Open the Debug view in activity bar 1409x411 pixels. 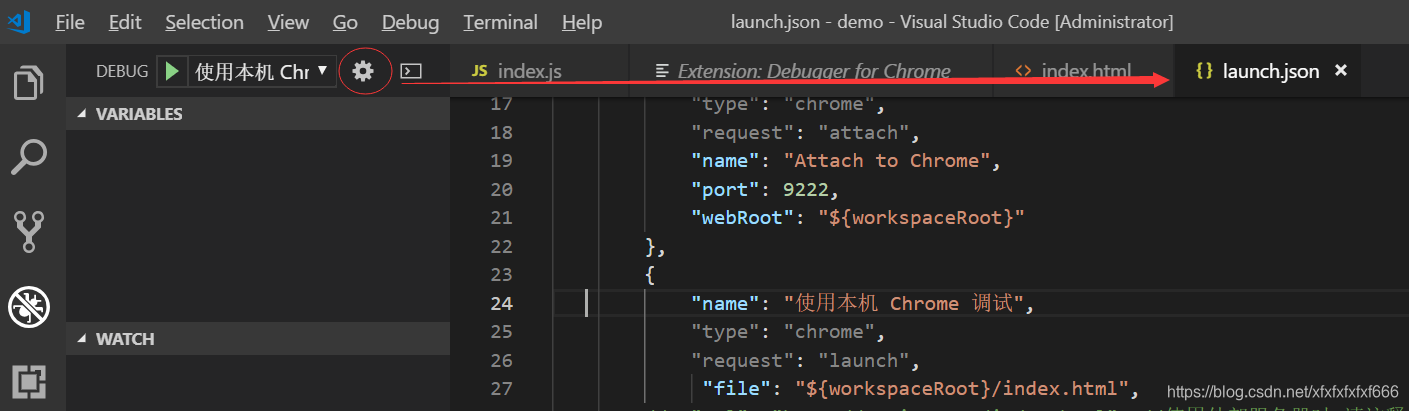pyautogui.click(x=30, y=307)
